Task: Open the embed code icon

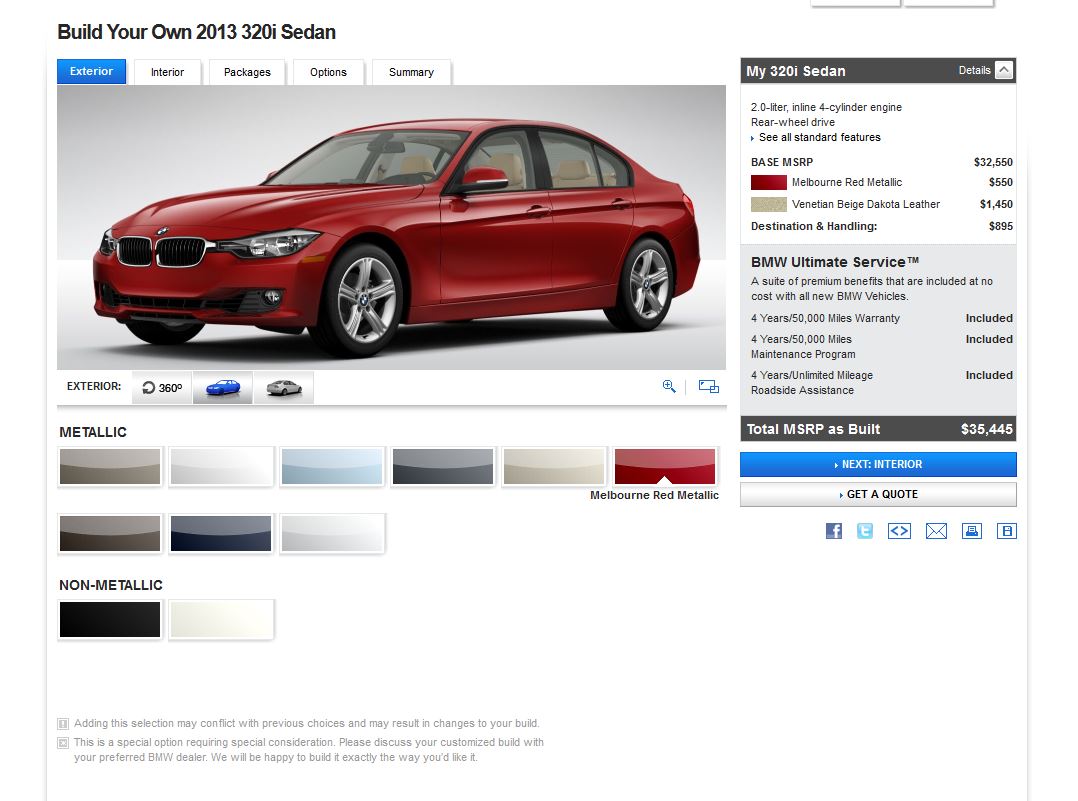Action: coord(899,531)
